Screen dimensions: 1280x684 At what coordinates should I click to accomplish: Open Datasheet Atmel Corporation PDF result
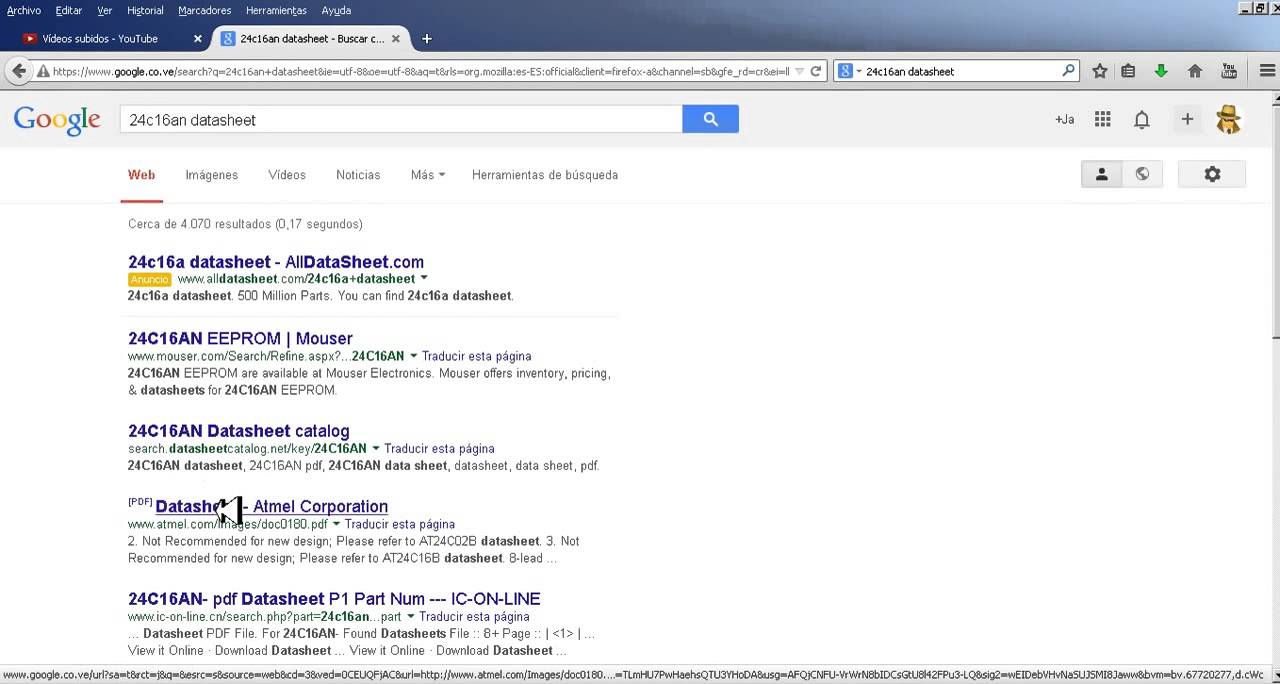tap(271, 506)
